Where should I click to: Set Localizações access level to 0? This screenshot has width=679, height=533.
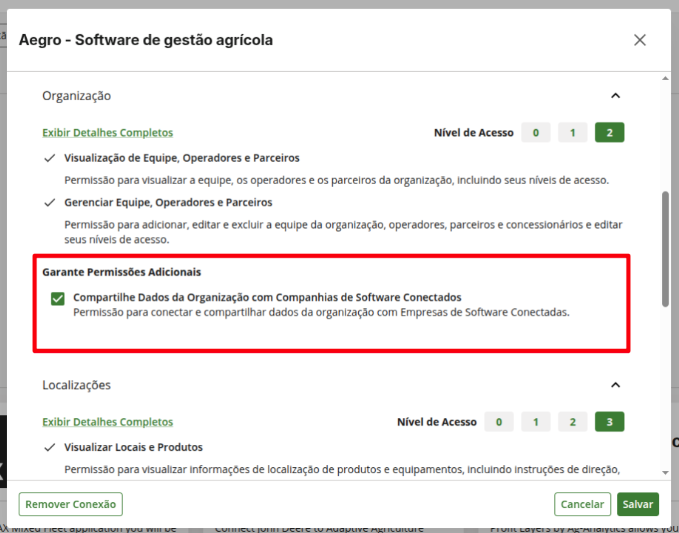(499, 422)
